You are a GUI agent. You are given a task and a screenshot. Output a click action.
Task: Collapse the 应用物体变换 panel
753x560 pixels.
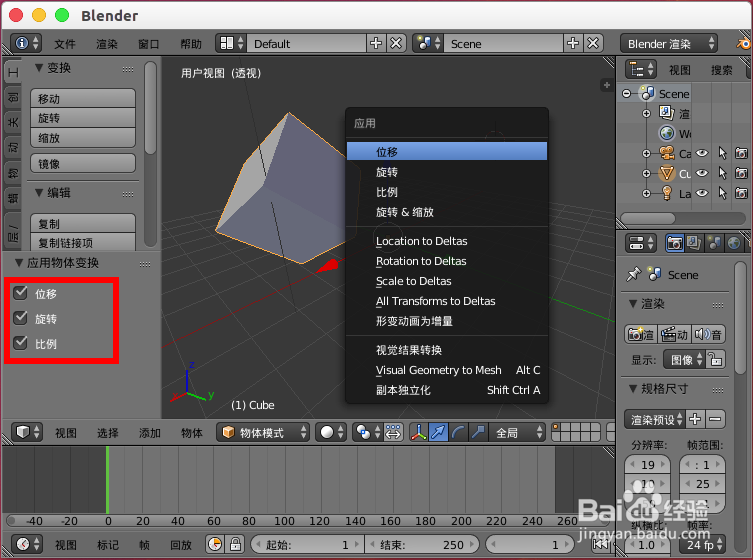coord(19,263)
